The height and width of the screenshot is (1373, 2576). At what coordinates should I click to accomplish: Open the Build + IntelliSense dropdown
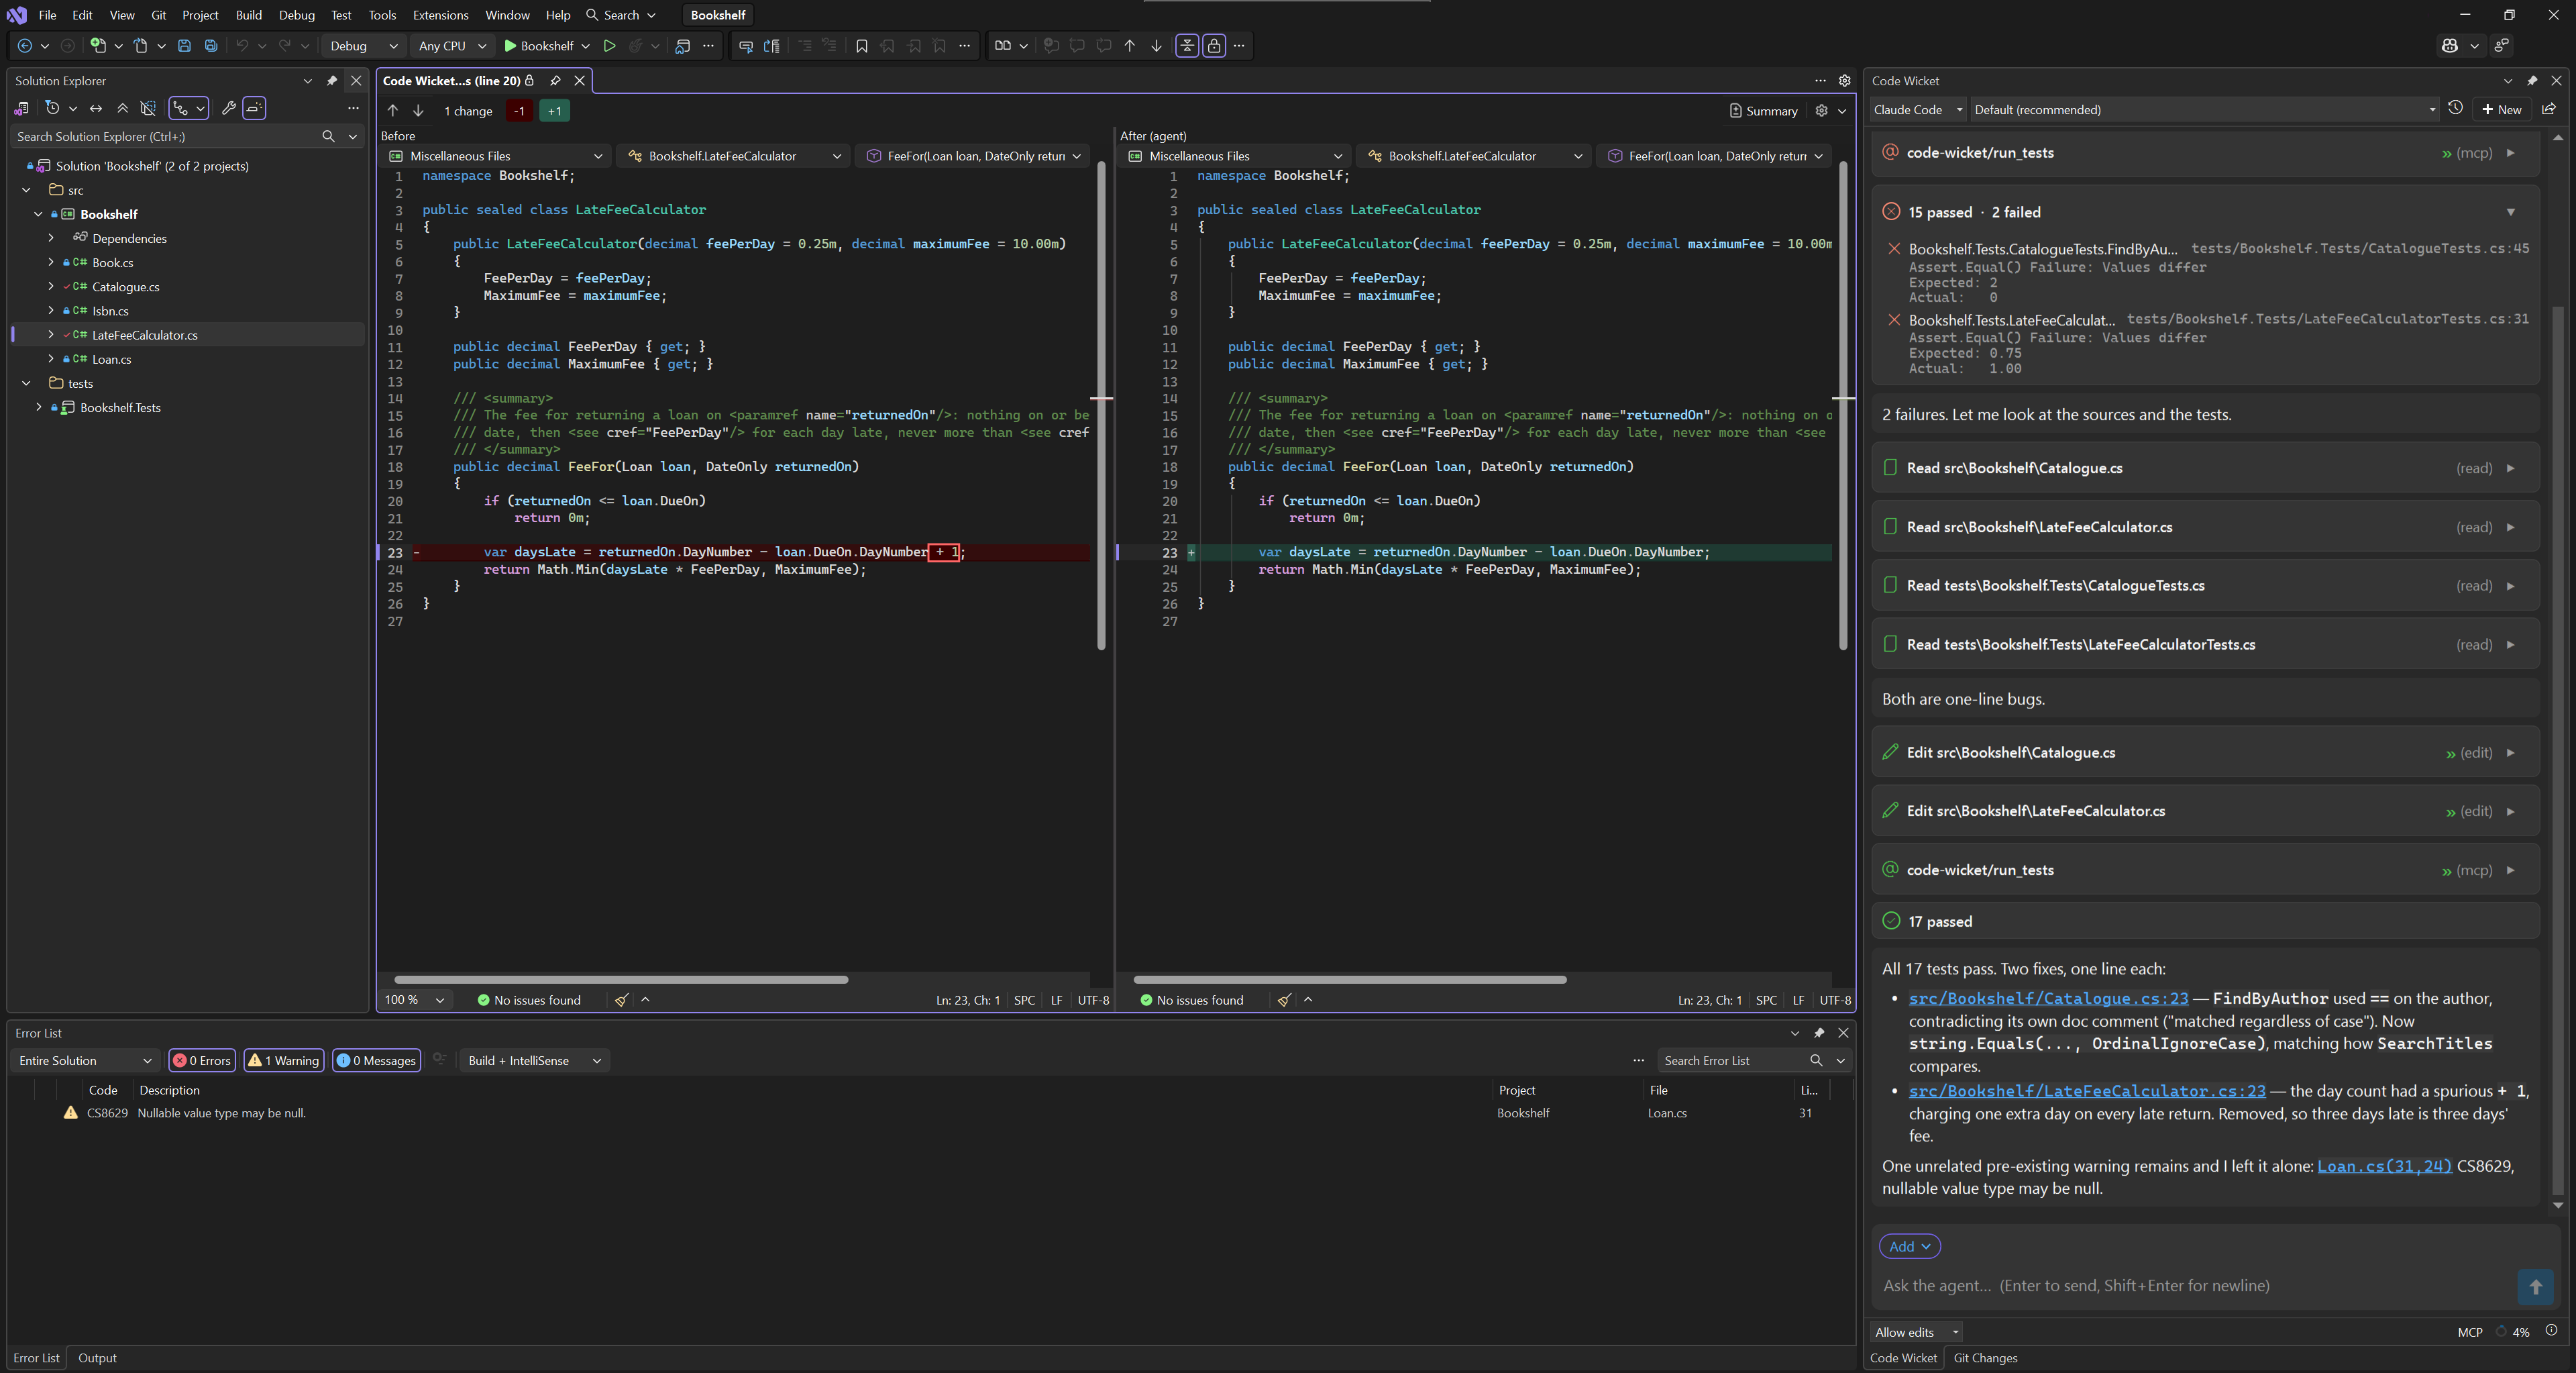pos(533,1061)
